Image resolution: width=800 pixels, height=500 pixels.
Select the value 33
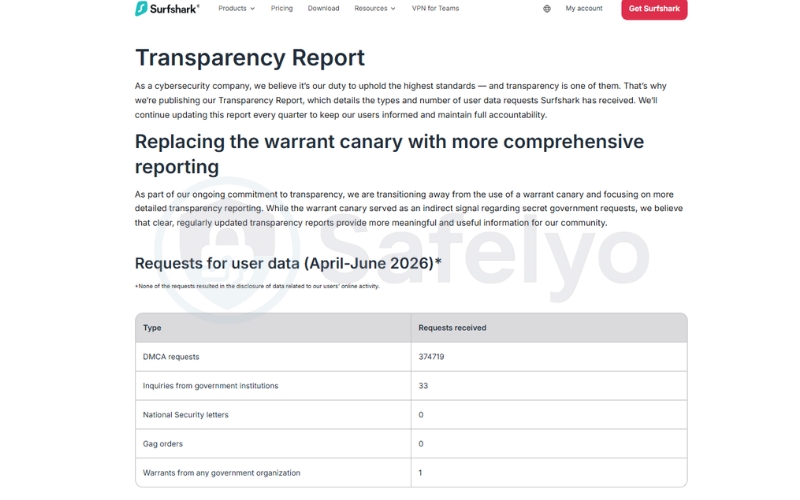[423, 386]
